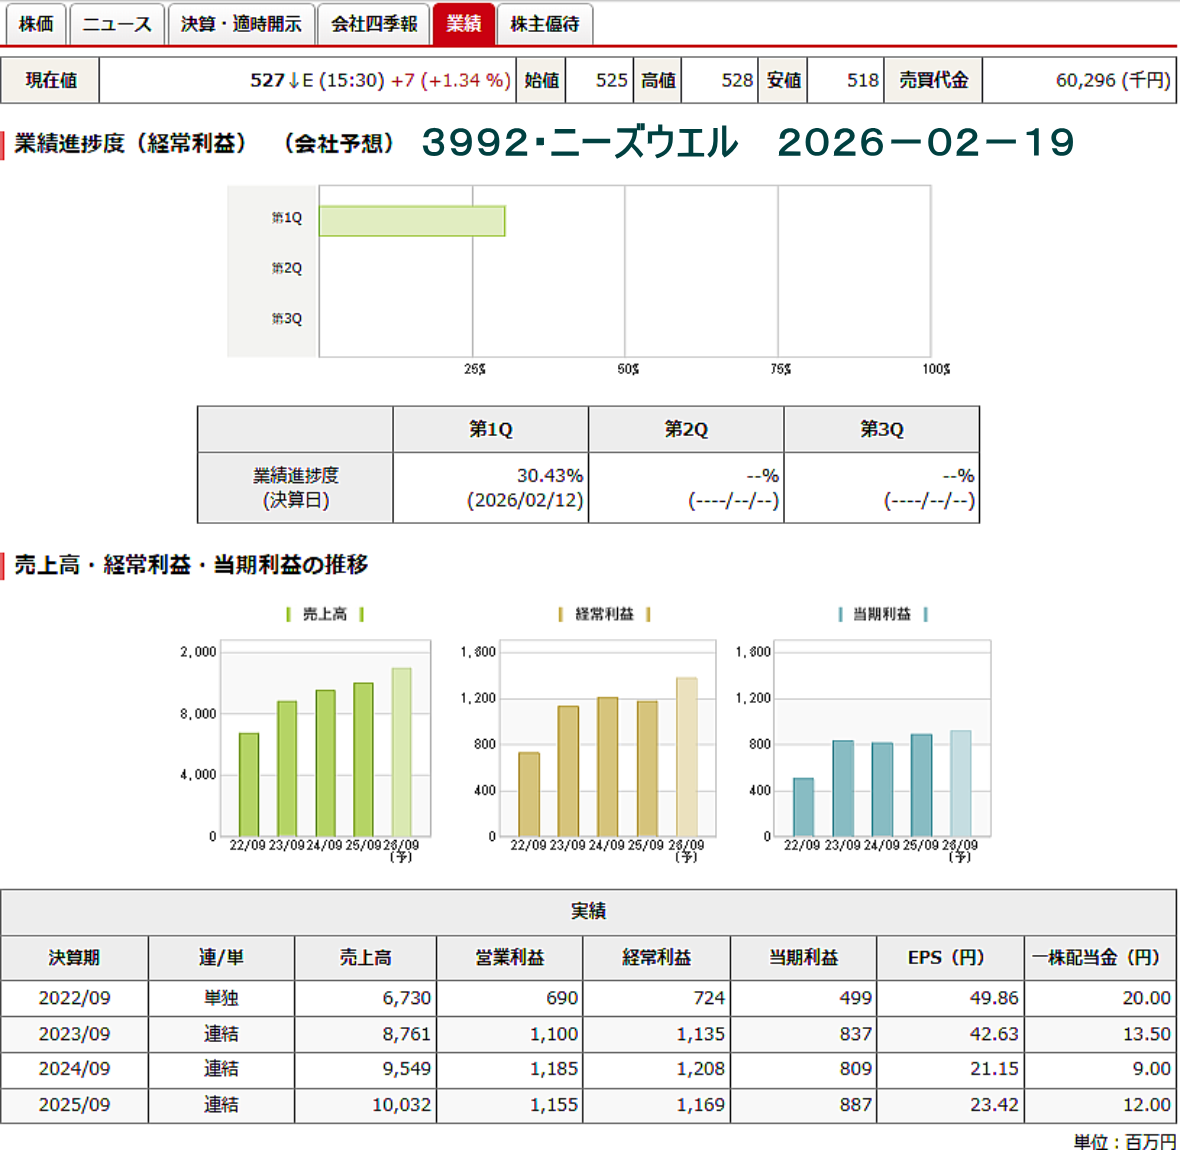Click the 売買代金 label in quote bar

[x=933, y=81]
